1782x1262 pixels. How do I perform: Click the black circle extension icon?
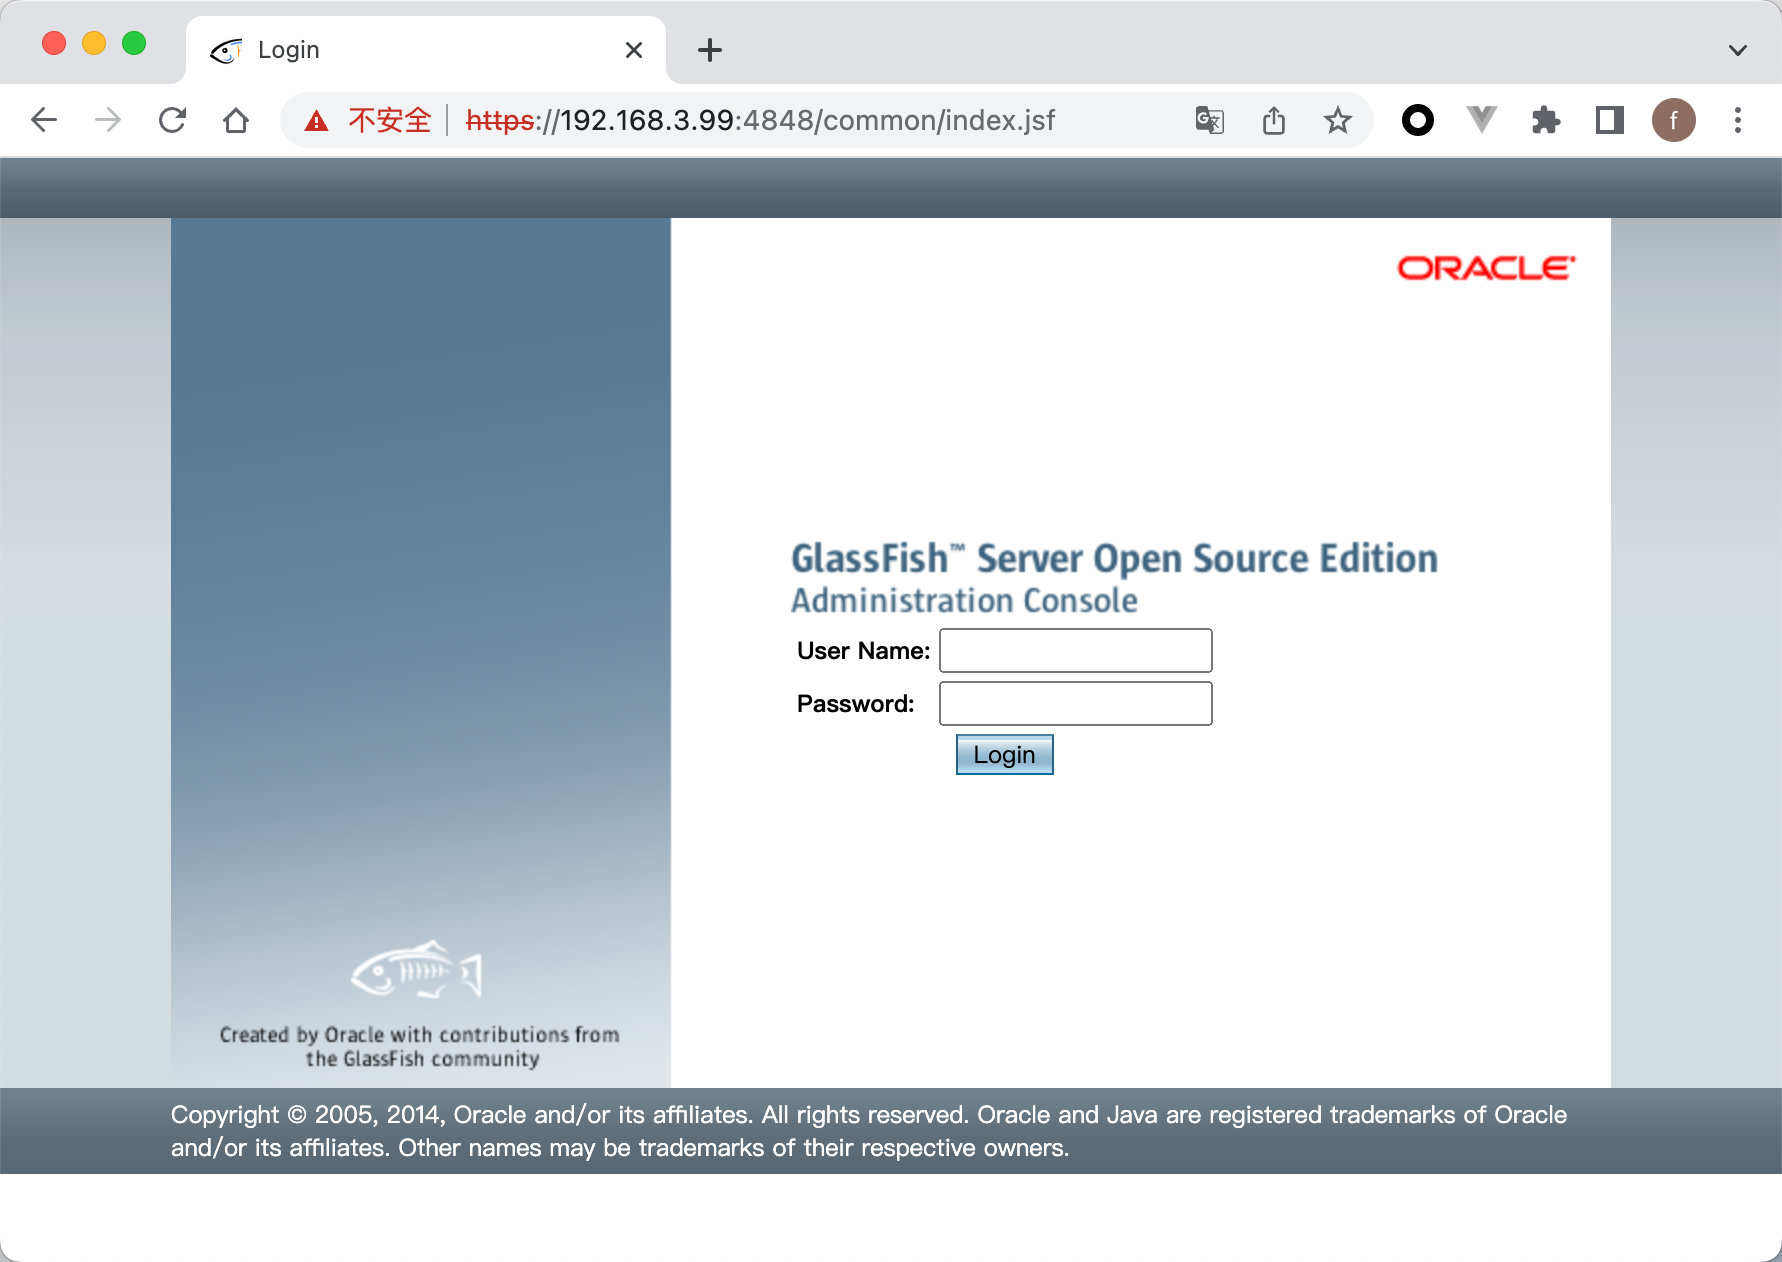tap(1417, 121)
